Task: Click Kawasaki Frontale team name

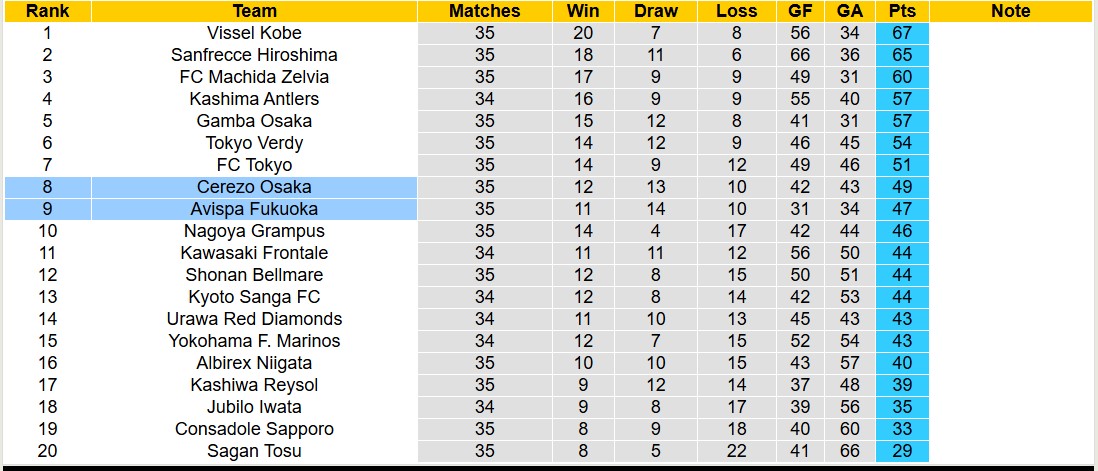Action: [254, 253]
